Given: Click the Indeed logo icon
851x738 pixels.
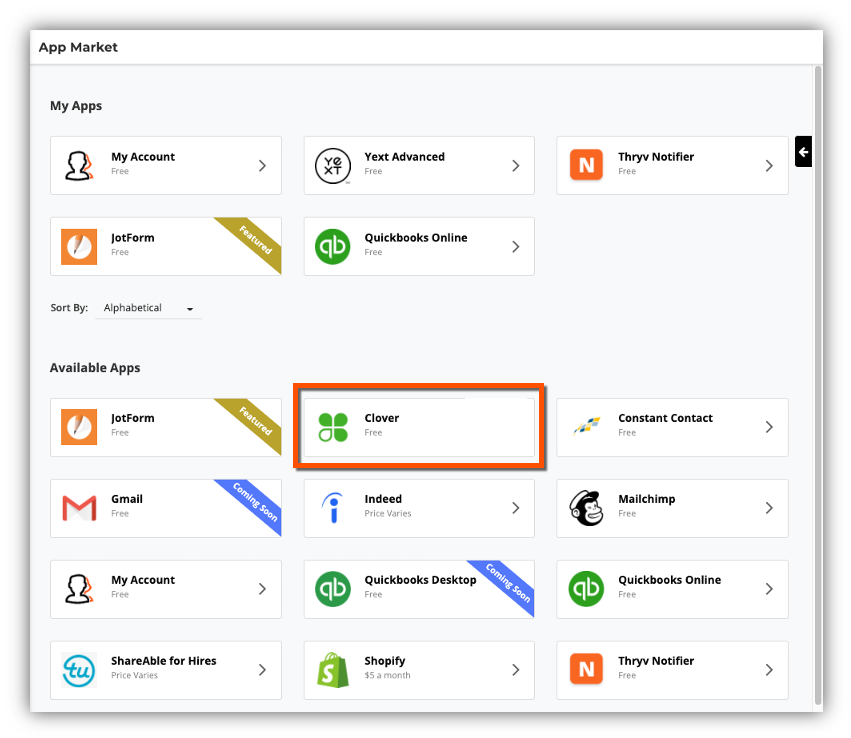Looking at the screenshot, I should (x=333, y=508).
